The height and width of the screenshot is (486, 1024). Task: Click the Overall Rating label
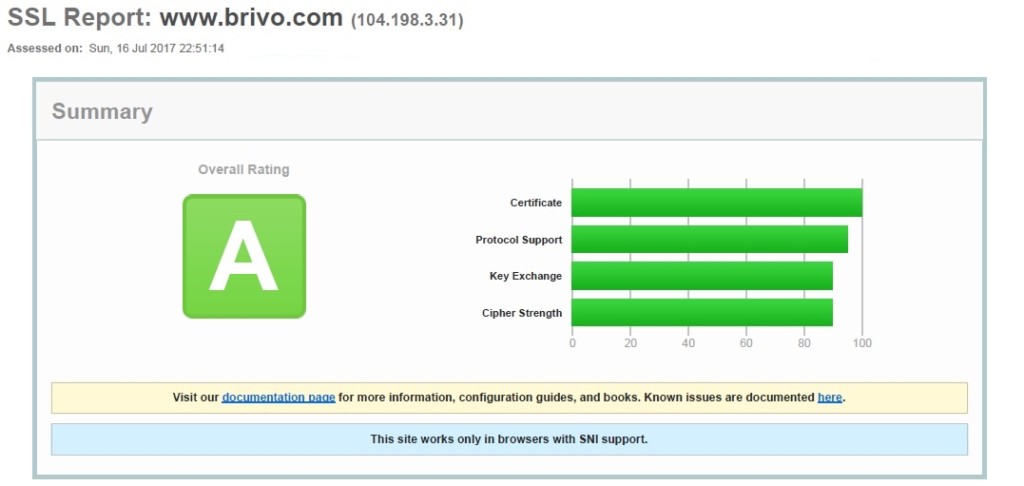coord(243,169)
